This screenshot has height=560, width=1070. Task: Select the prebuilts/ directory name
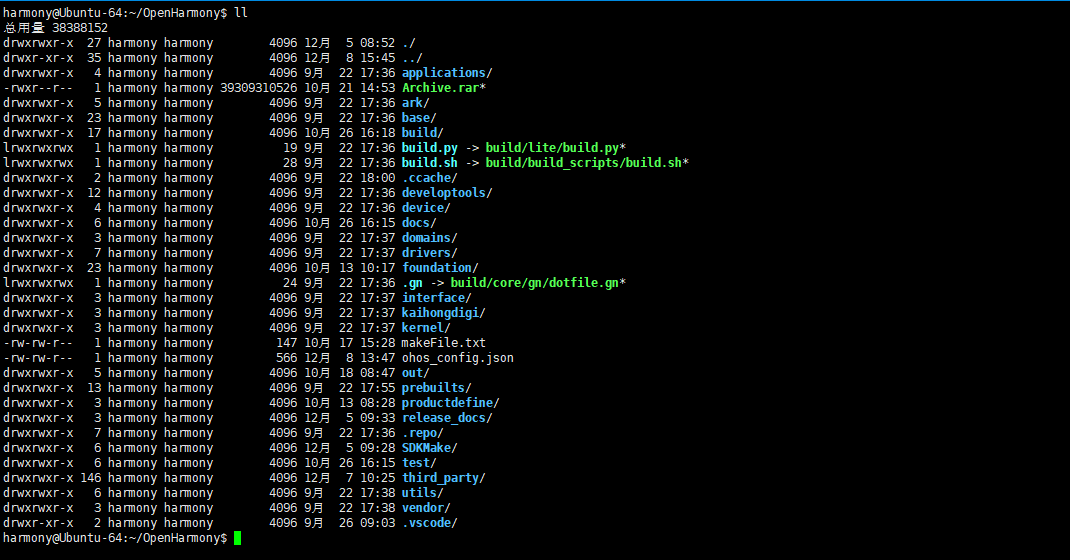pos(434,388)
